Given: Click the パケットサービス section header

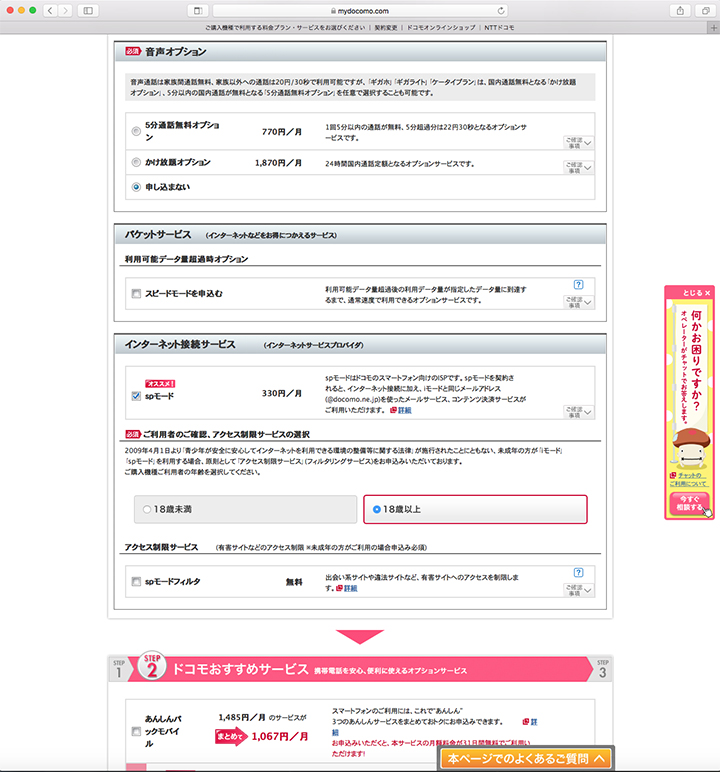Looking at the screenshot, I should 360,234.
